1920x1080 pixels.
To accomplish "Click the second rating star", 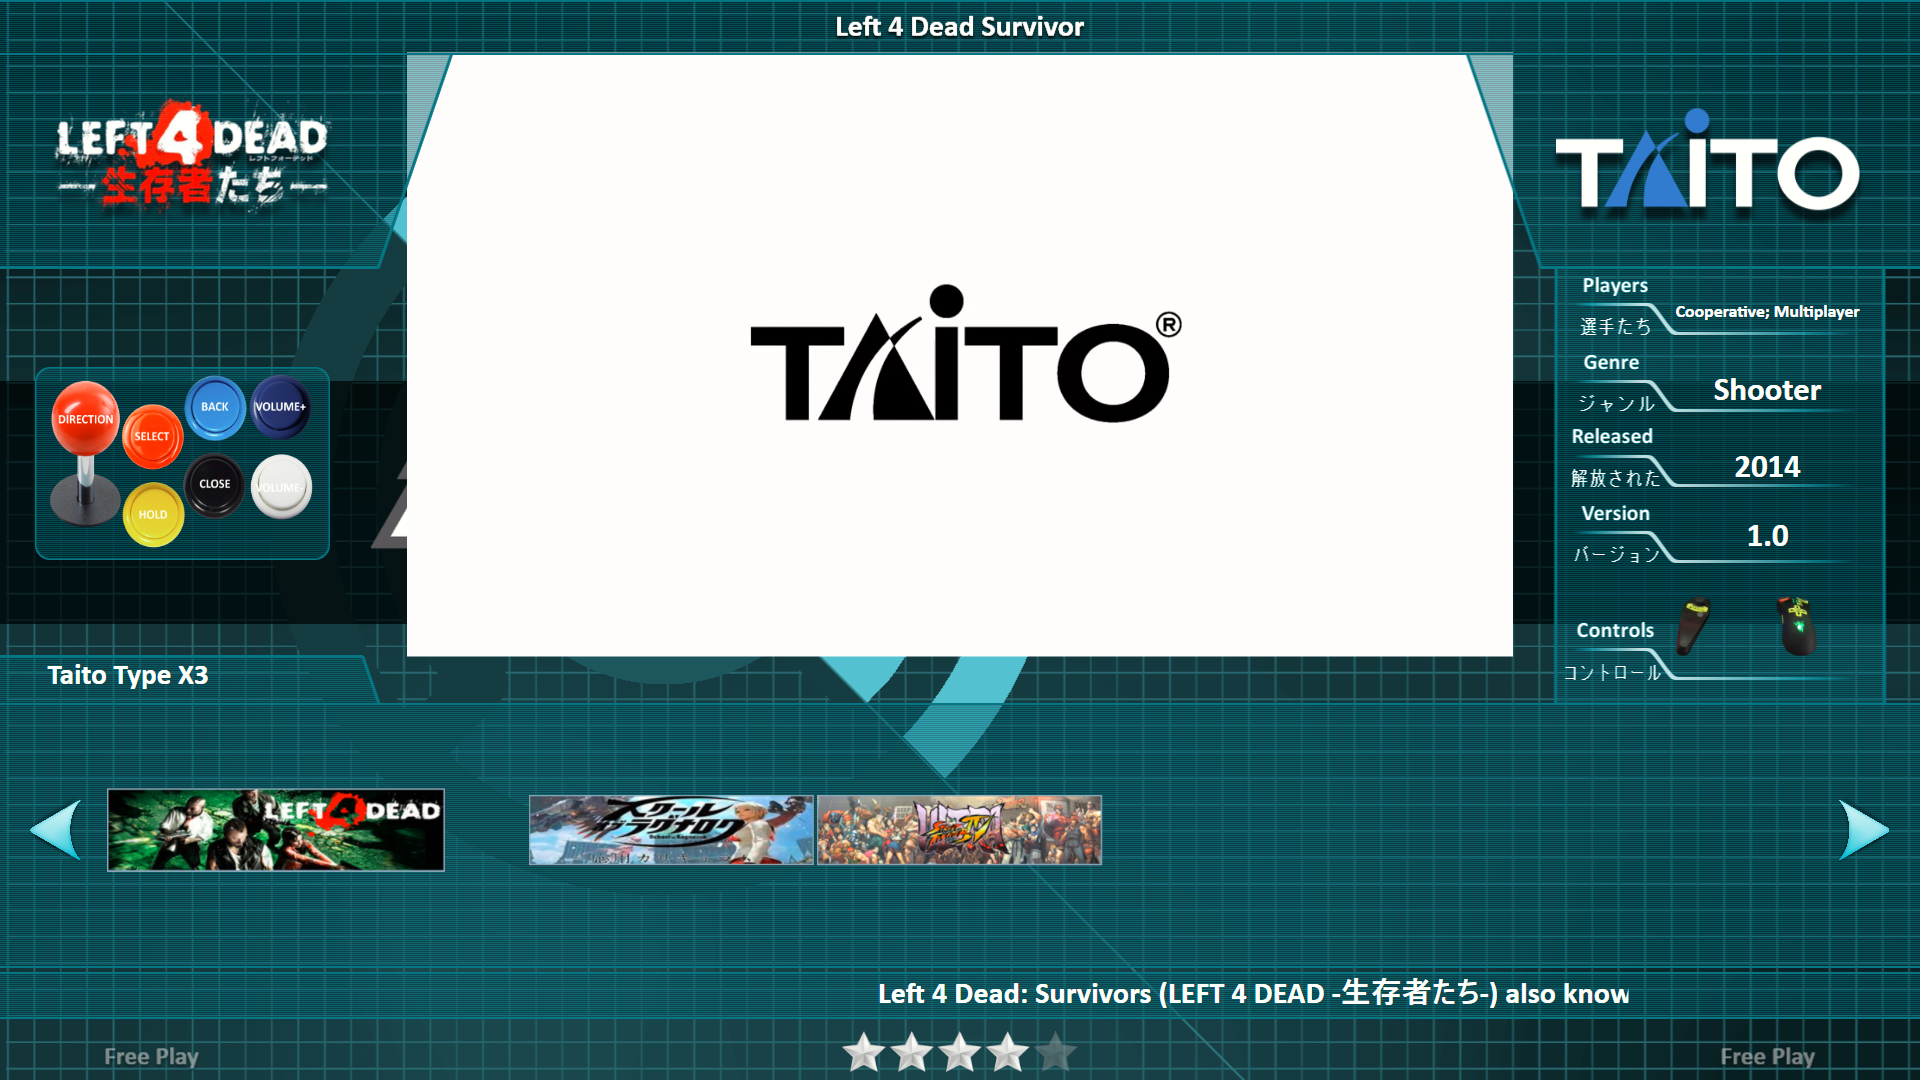I will (912, 1052).
